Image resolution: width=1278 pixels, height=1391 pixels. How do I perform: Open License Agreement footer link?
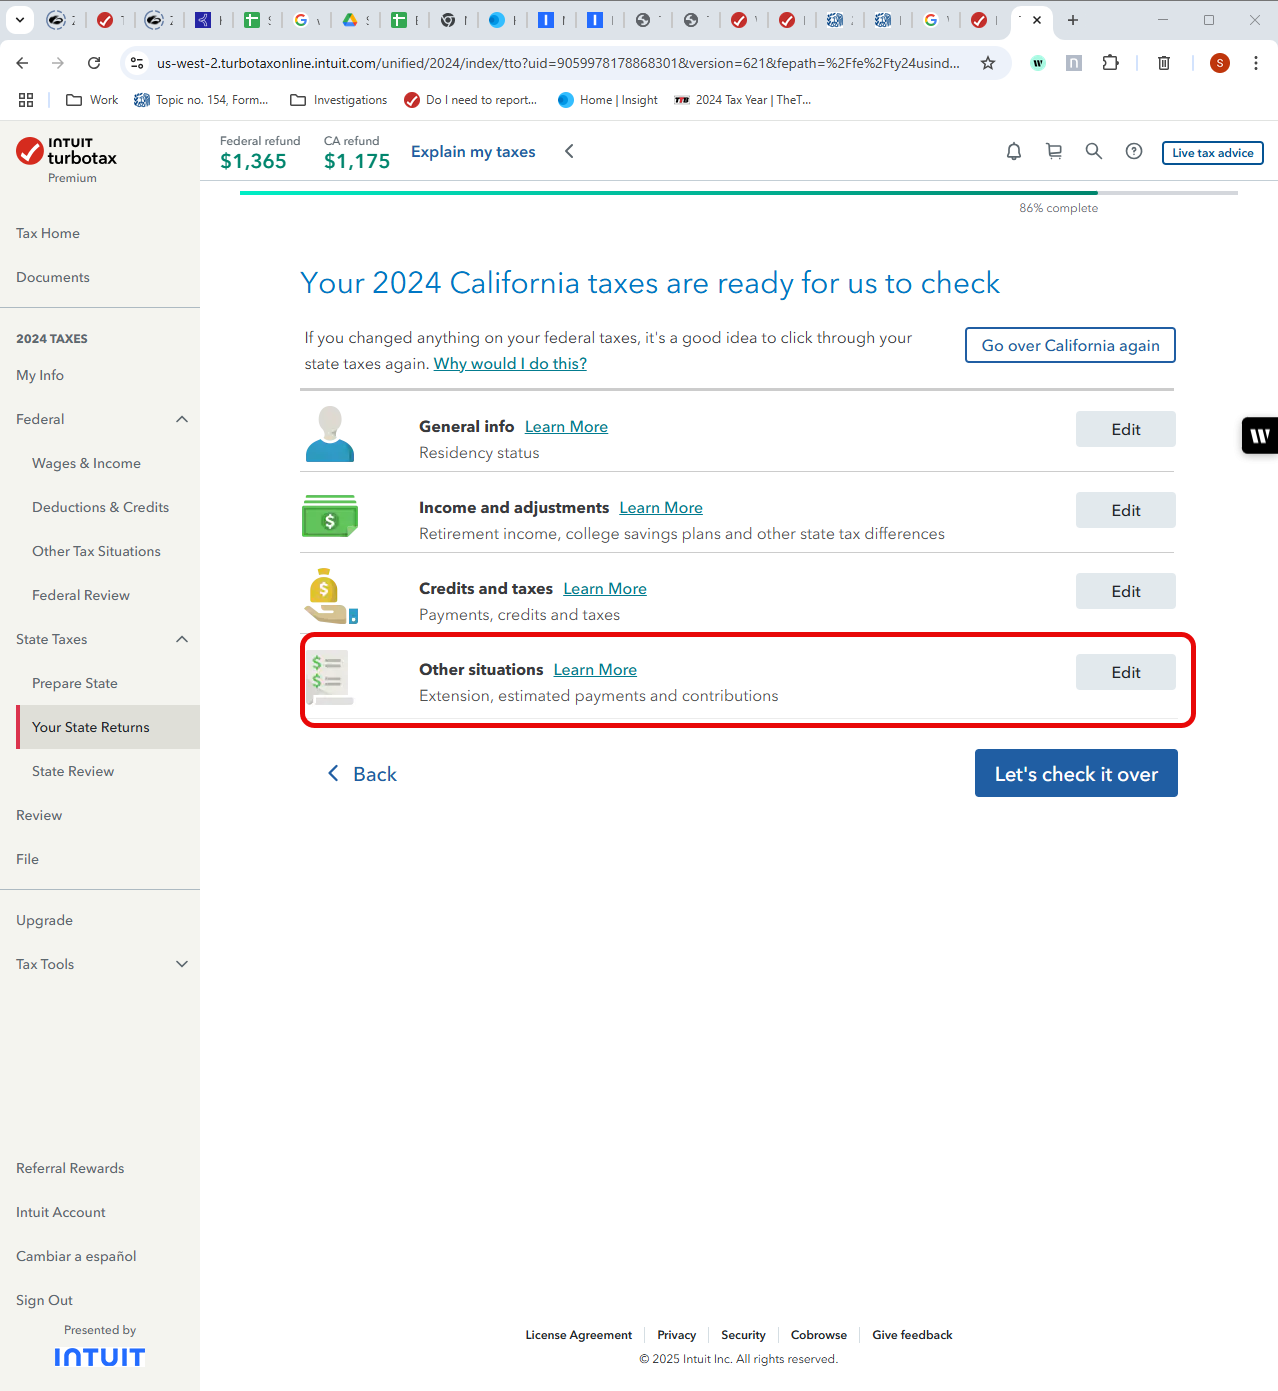click(x=579, y=1335)
